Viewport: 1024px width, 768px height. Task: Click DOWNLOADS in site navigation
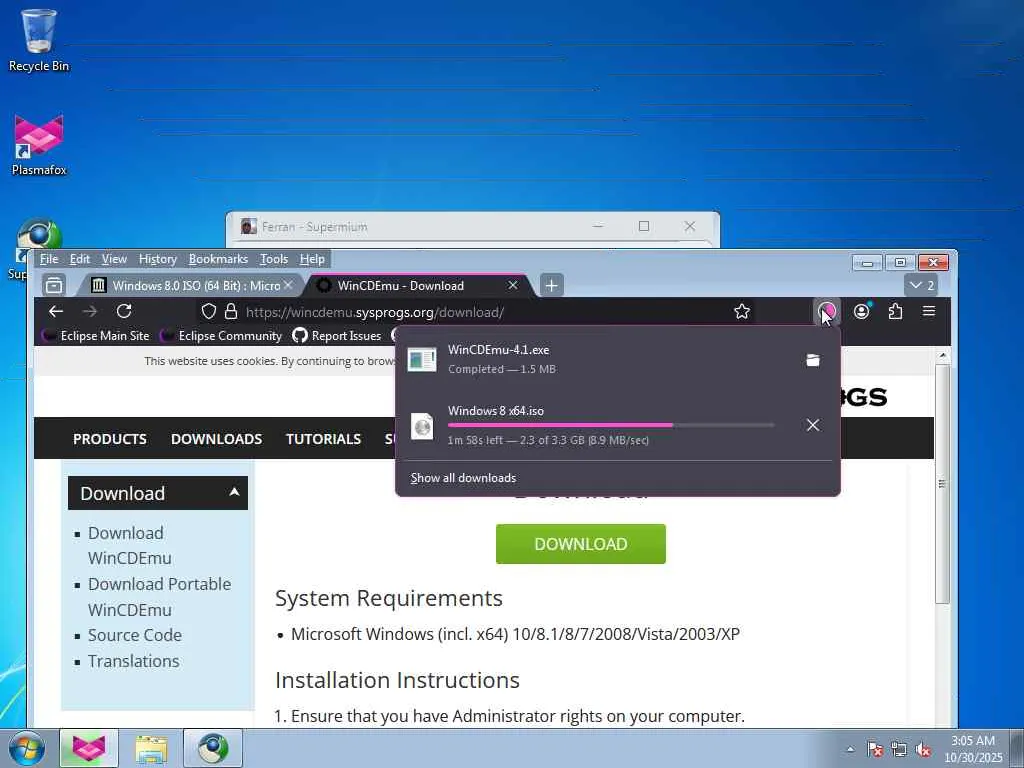216,439
